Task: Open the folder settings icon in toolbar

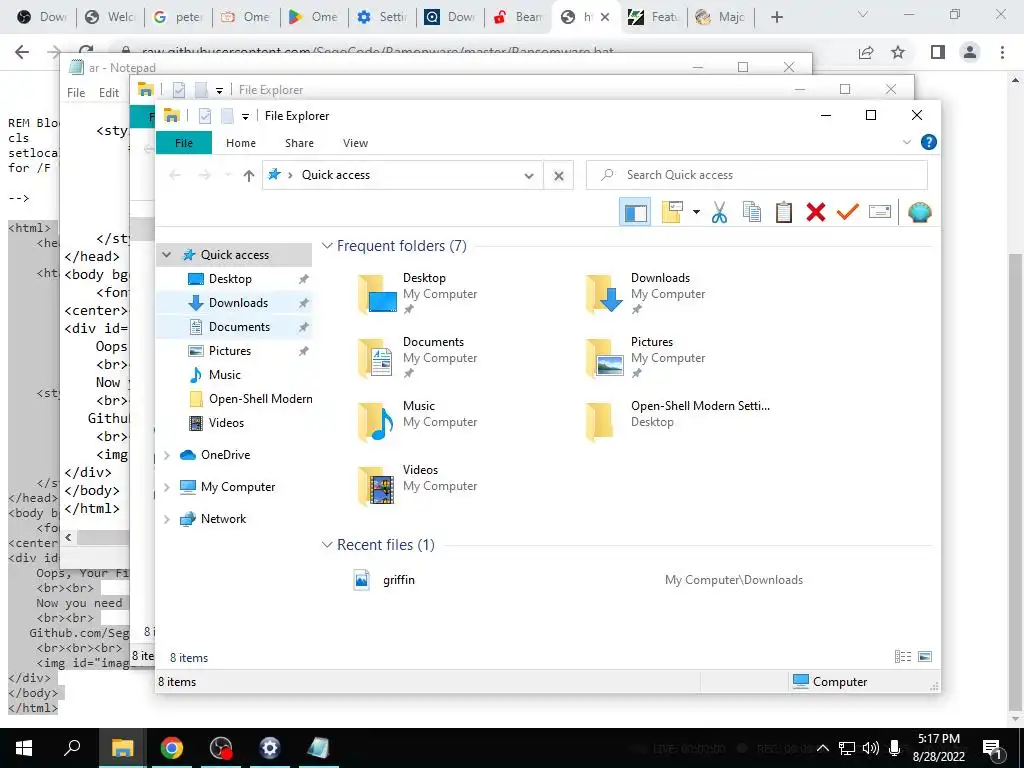Action: coord(672,212)
